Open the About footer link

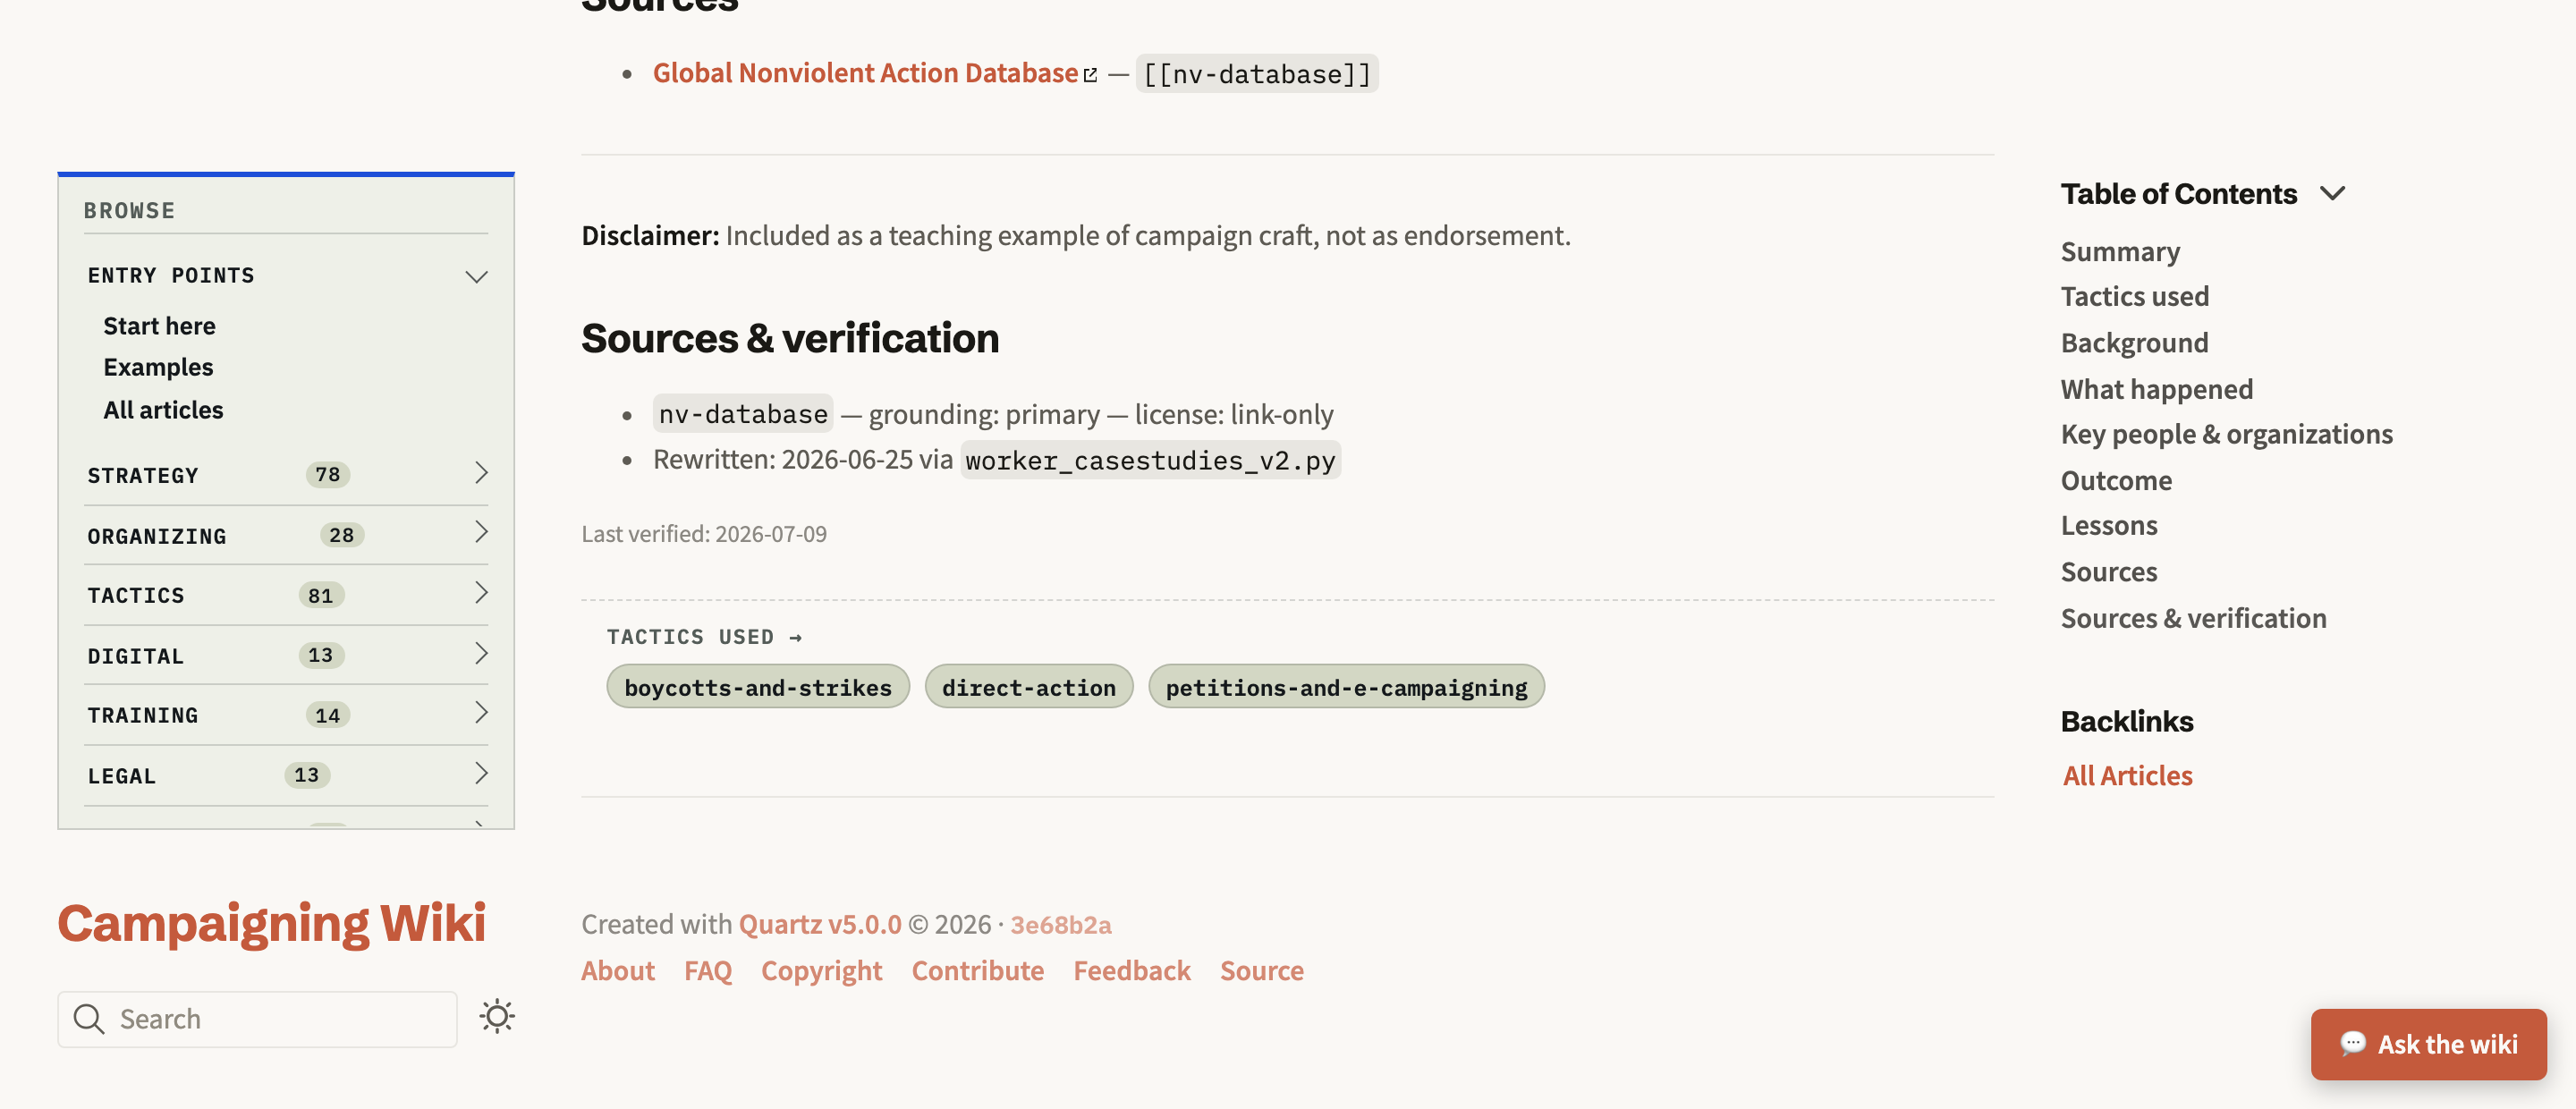point(617,970)
